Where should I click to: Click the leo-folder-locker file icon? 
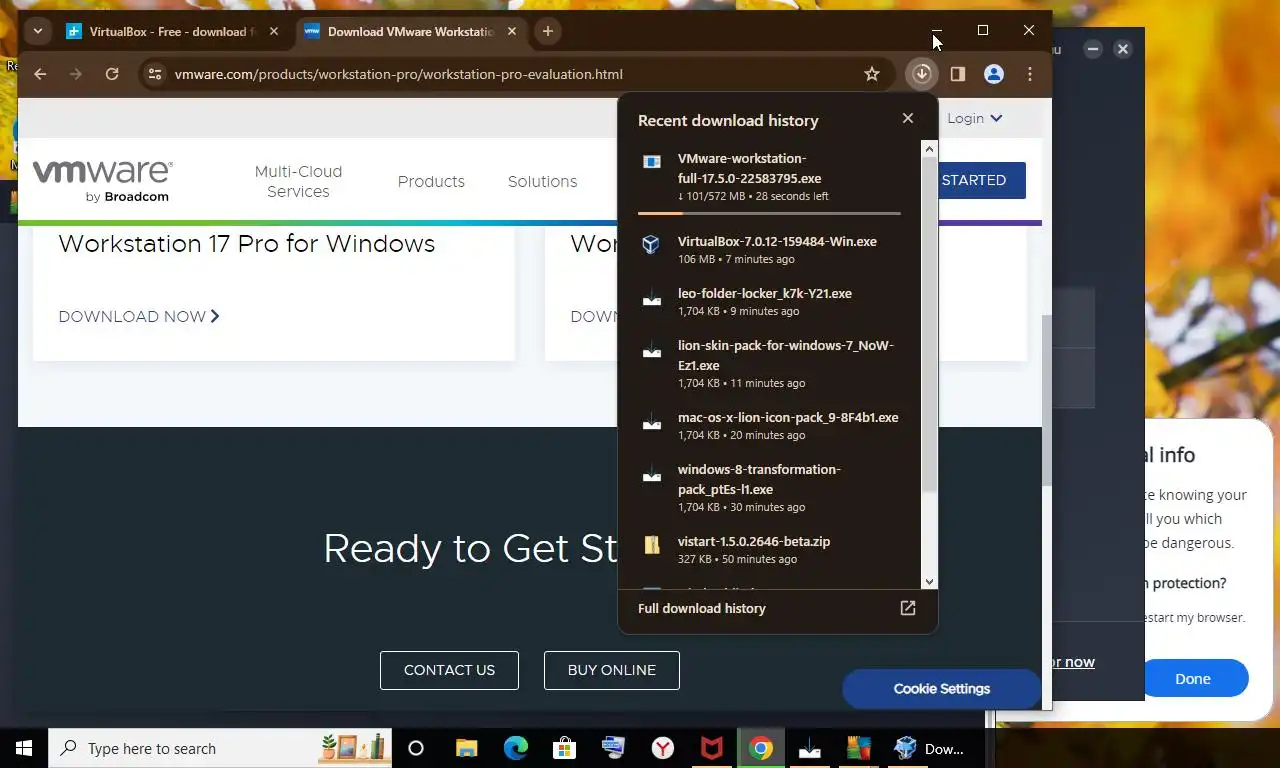[651, 298]
